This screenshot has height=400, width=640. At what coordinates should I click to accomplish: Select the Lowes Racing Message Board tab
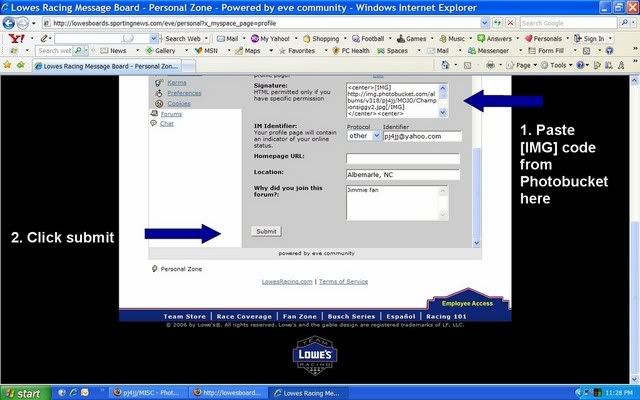click(x=106, y=66)
